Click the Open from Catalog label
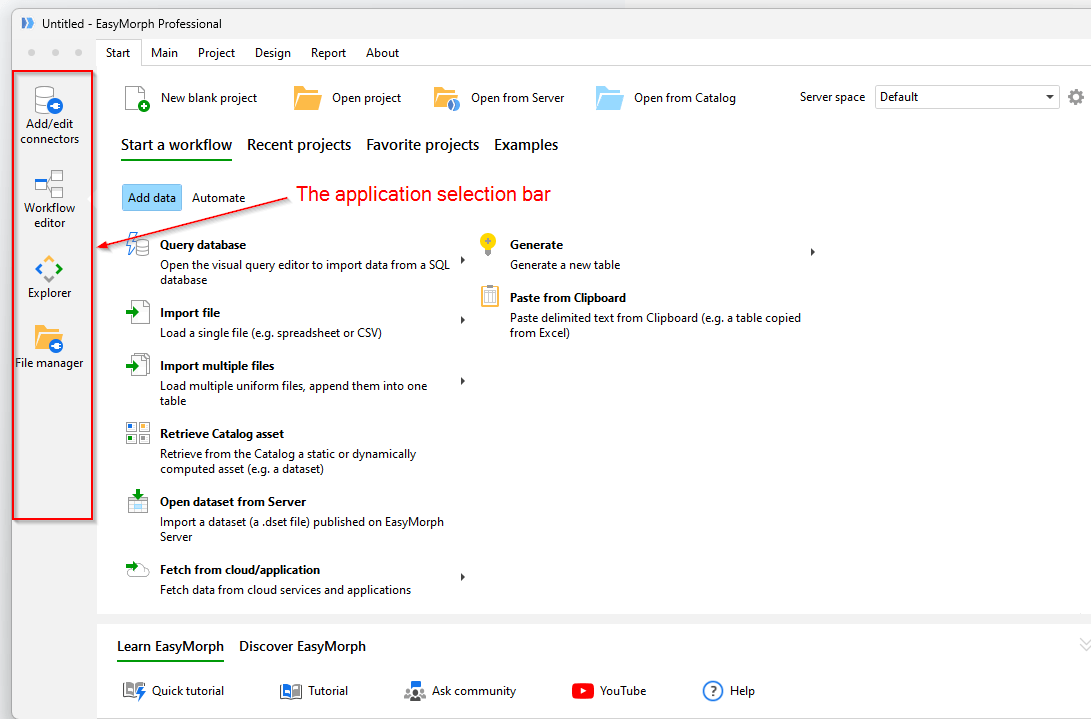 coord(685,98)
